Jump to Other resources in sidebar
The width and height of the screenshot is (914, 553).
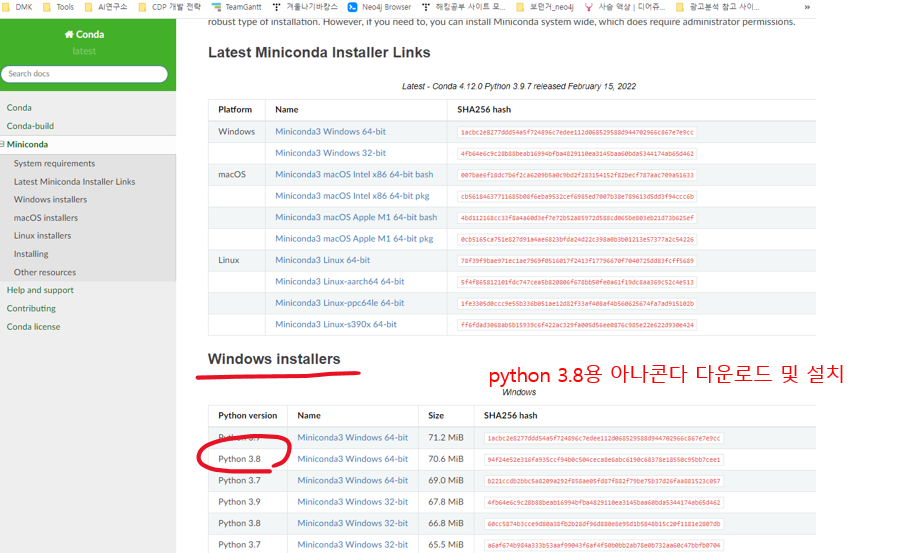pos(45,272)
